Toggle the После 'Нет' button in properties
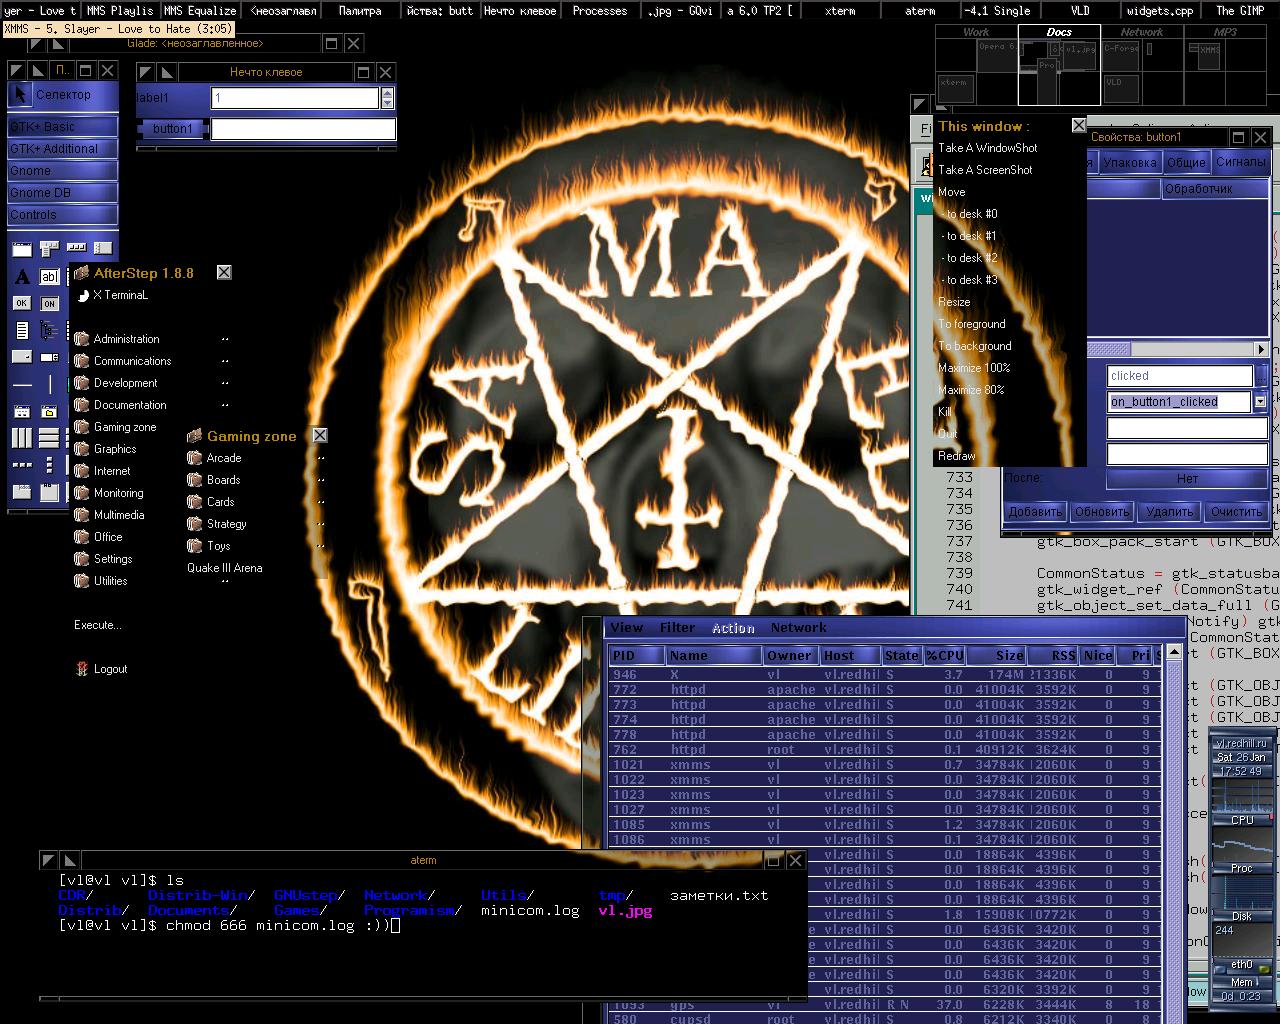 tap(1187, 479)
